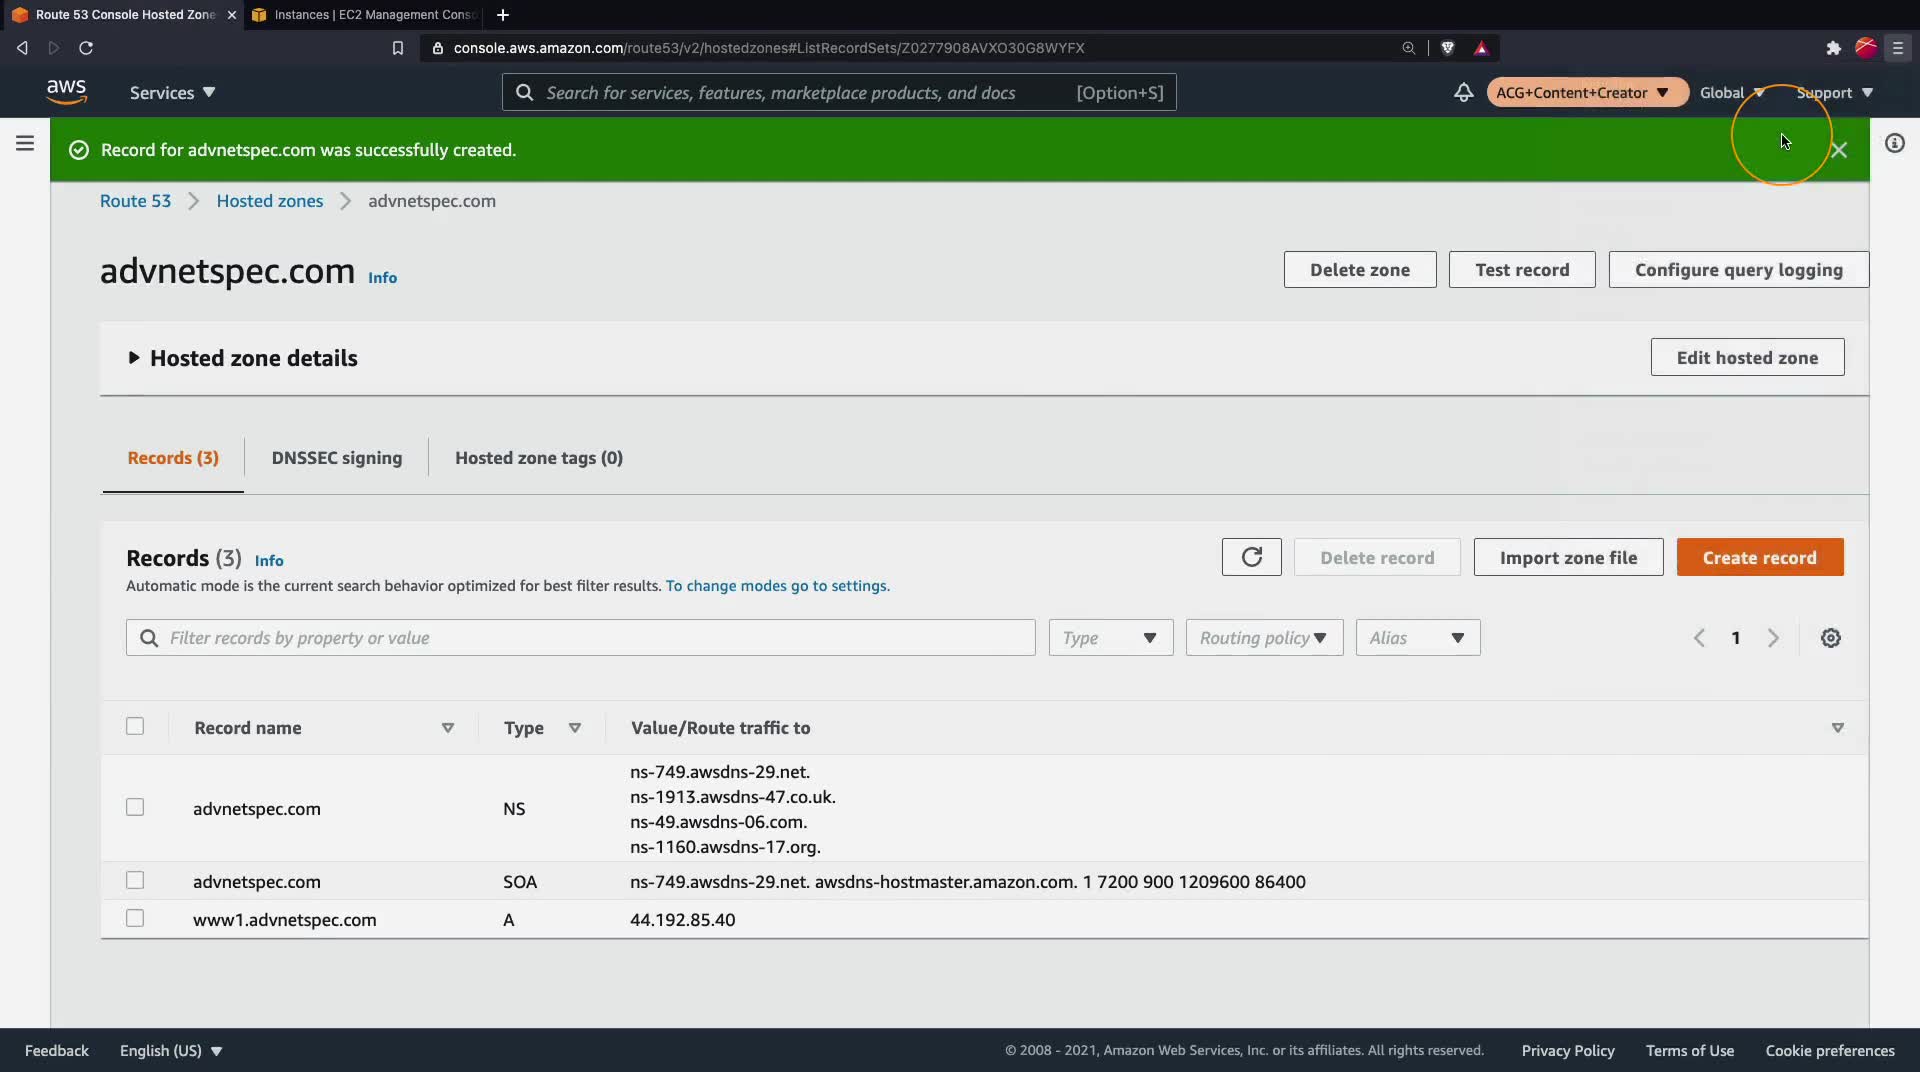Screen dimensions: 1920x1072
Task: Click the Import zone file button
Action: point(1568,557)
